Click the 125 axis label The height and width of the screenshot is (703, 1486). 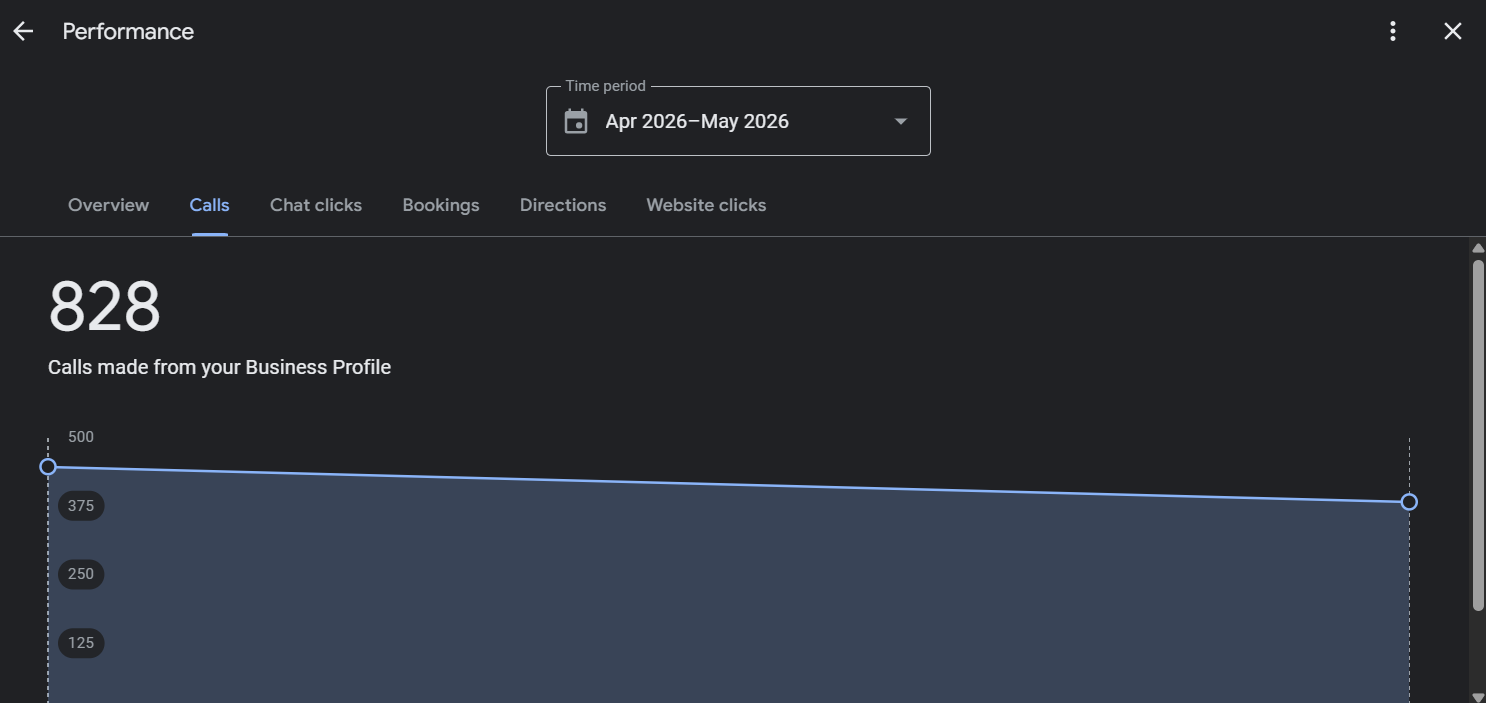click(81, 642)
